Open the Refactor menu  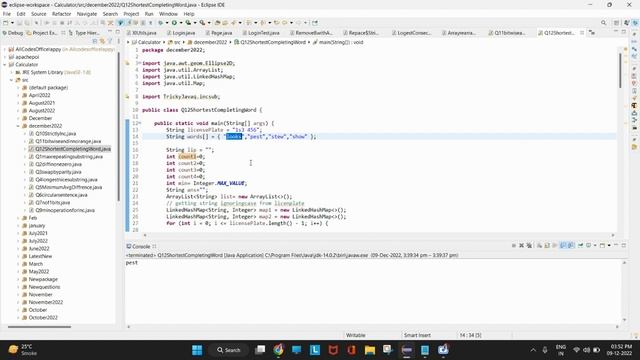click(x=62, y=14)
